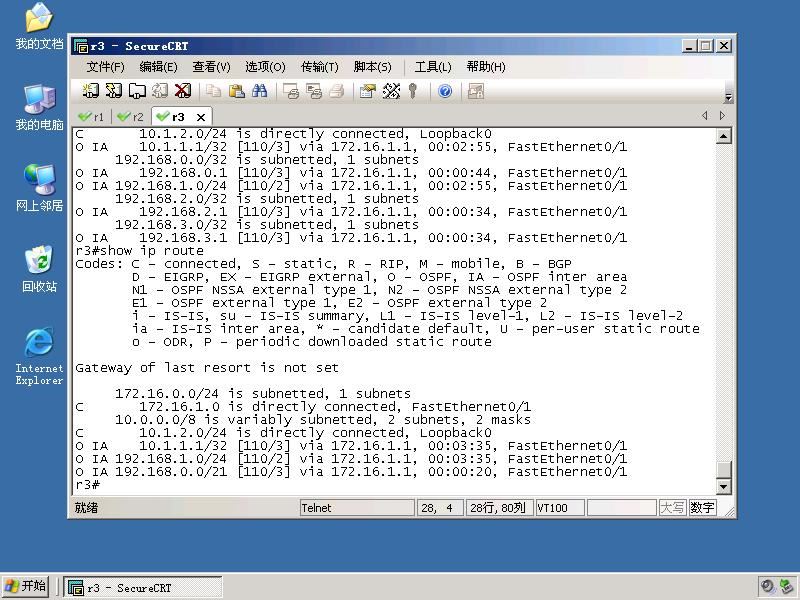800x600 pixels.
Task: Click the blue Help question mark icon
Action: coord(445,91)
